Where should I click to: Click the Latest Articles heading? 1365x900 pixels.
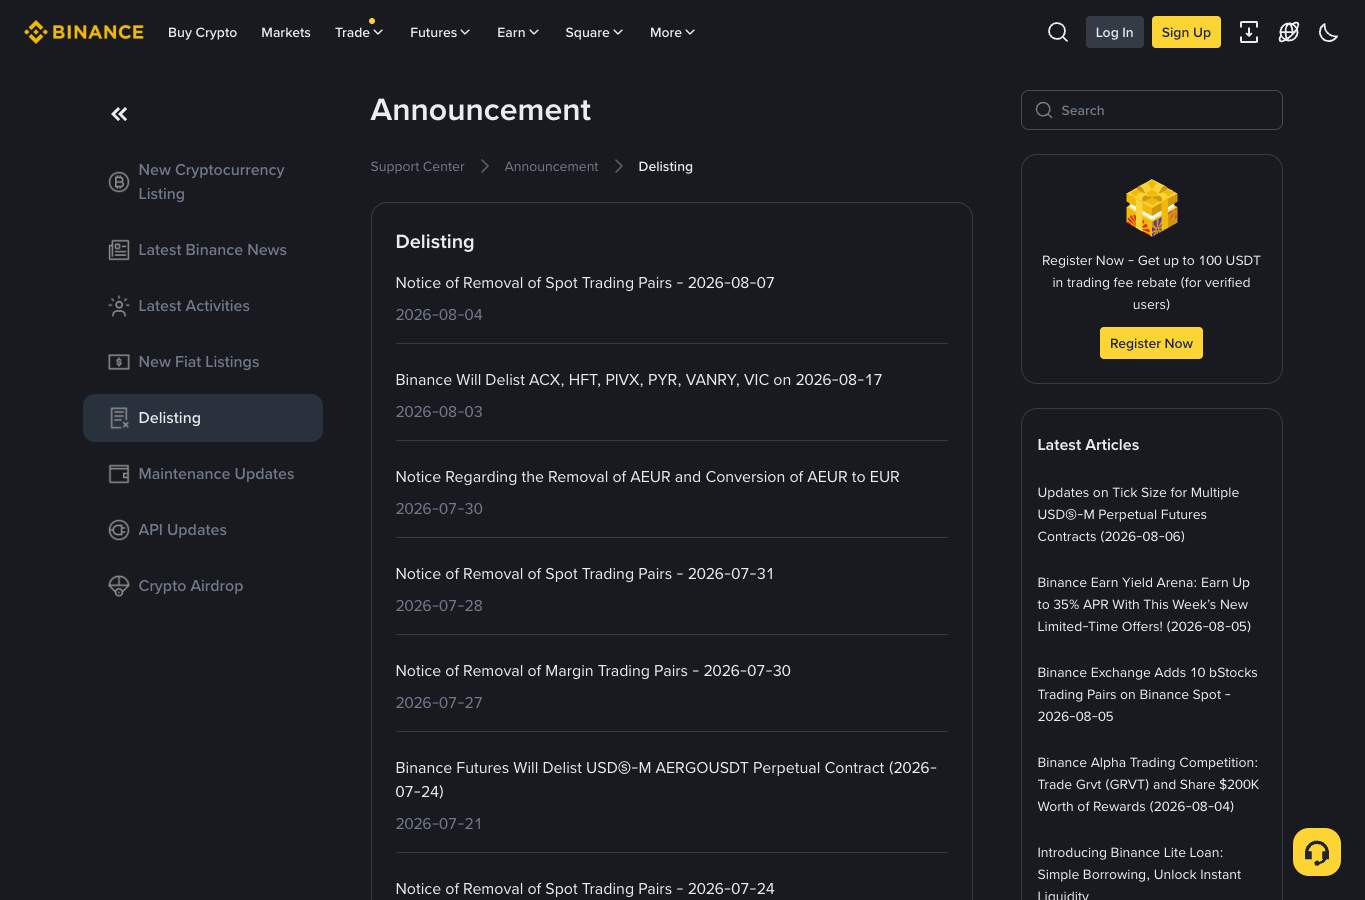pos(1088,445)
